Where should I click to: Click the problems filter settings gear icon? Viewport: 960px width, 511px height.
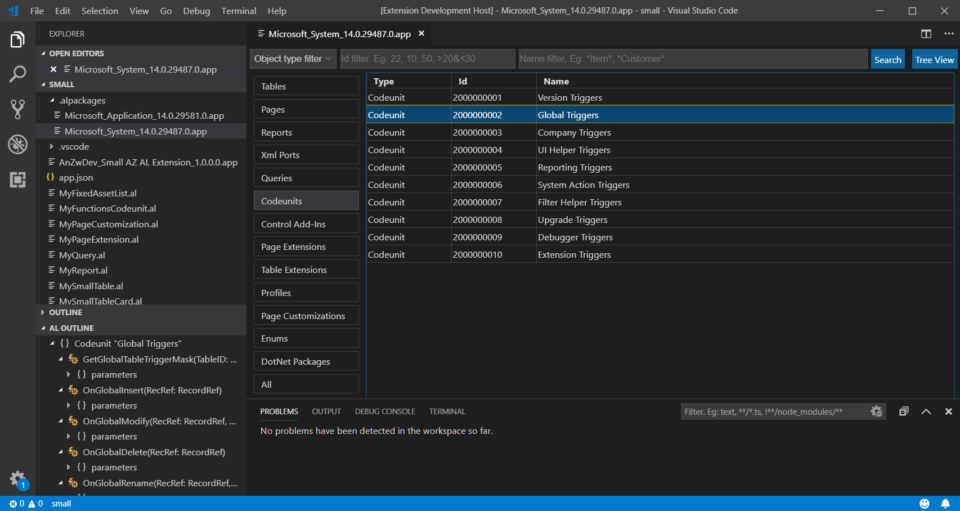(x=876, y=411)
